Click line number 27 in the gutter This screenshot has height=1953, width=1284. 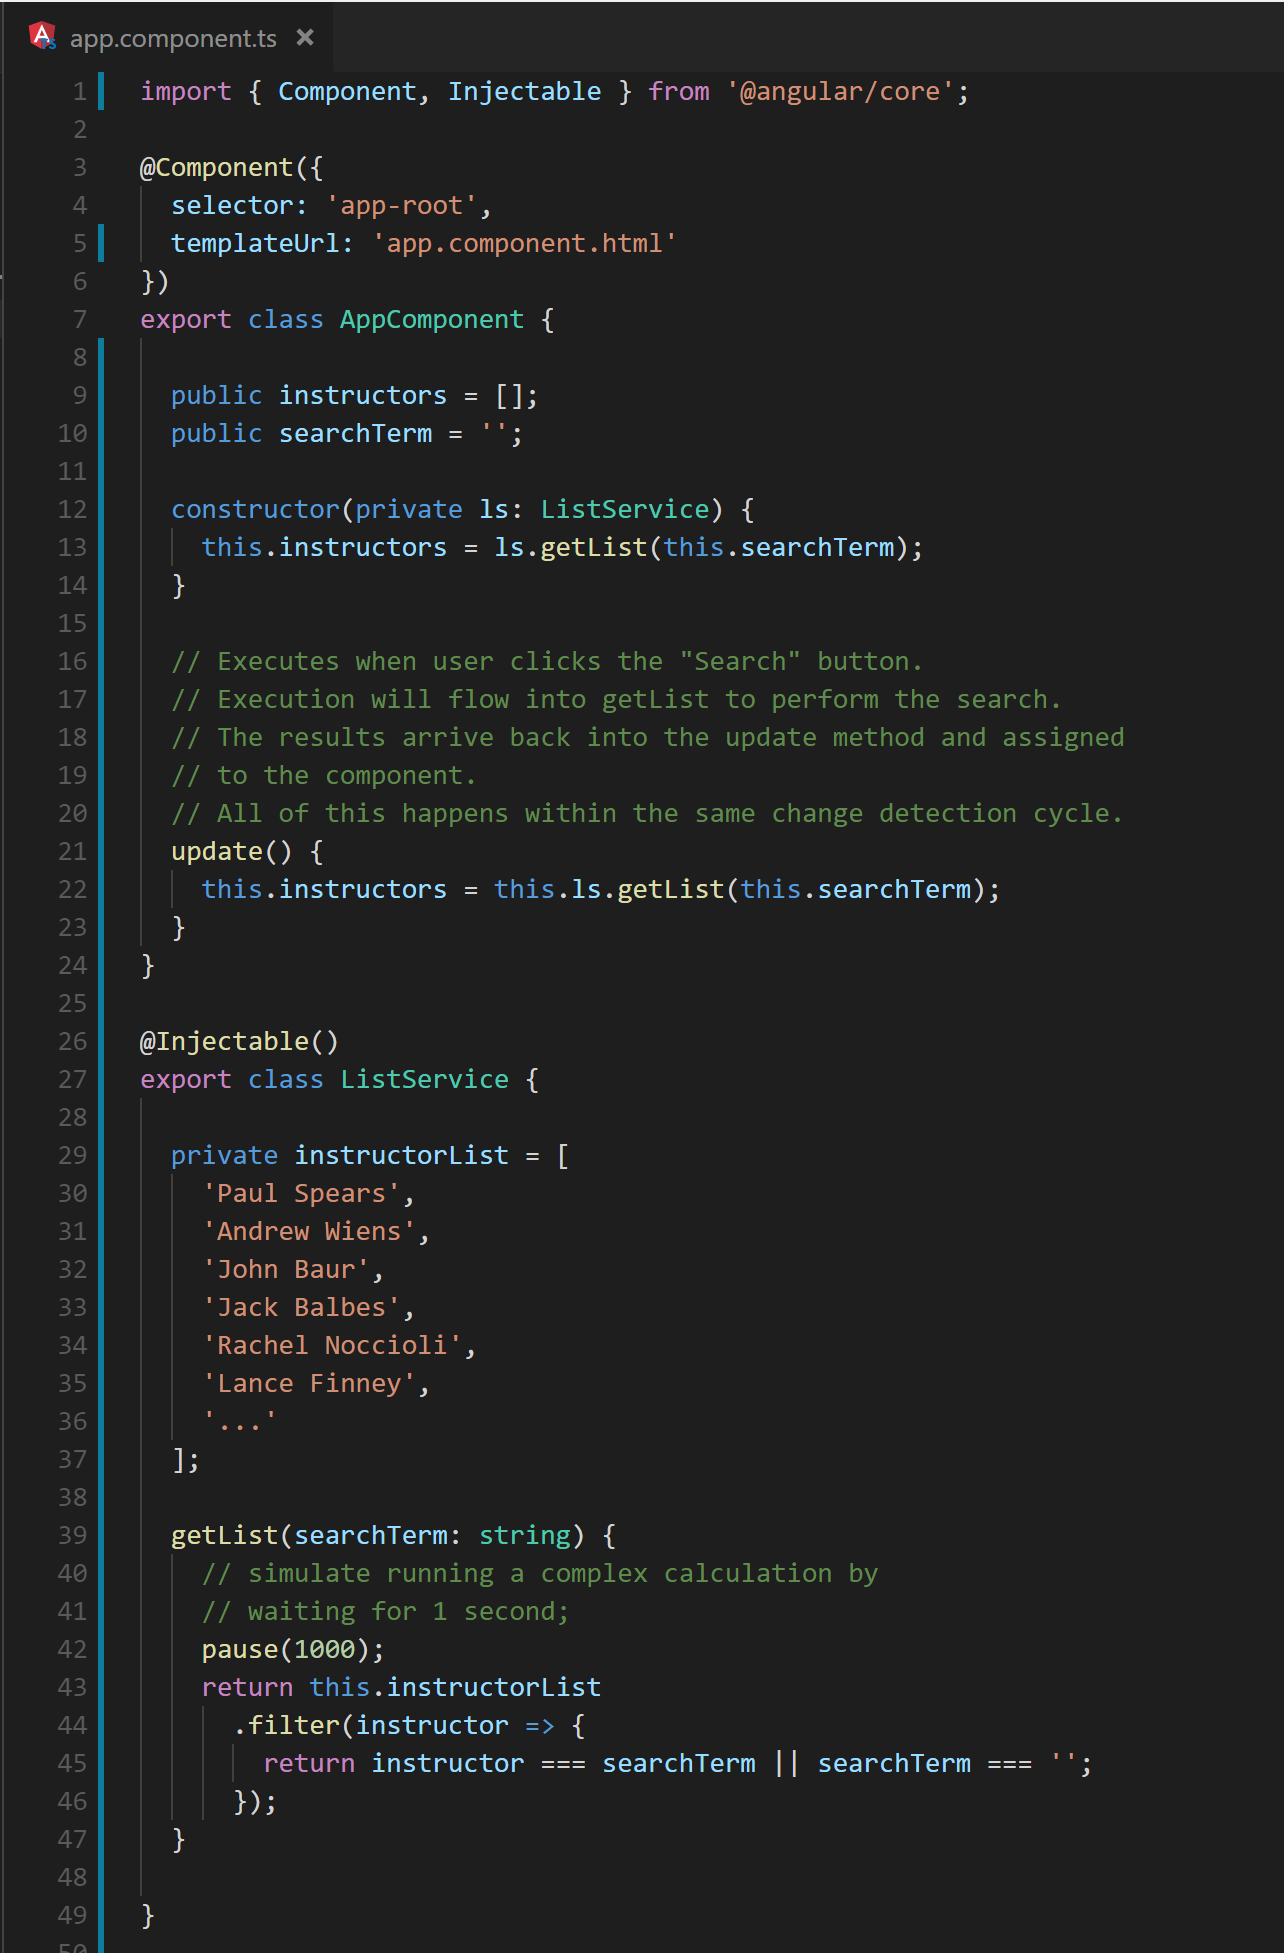pos(73,1079)
